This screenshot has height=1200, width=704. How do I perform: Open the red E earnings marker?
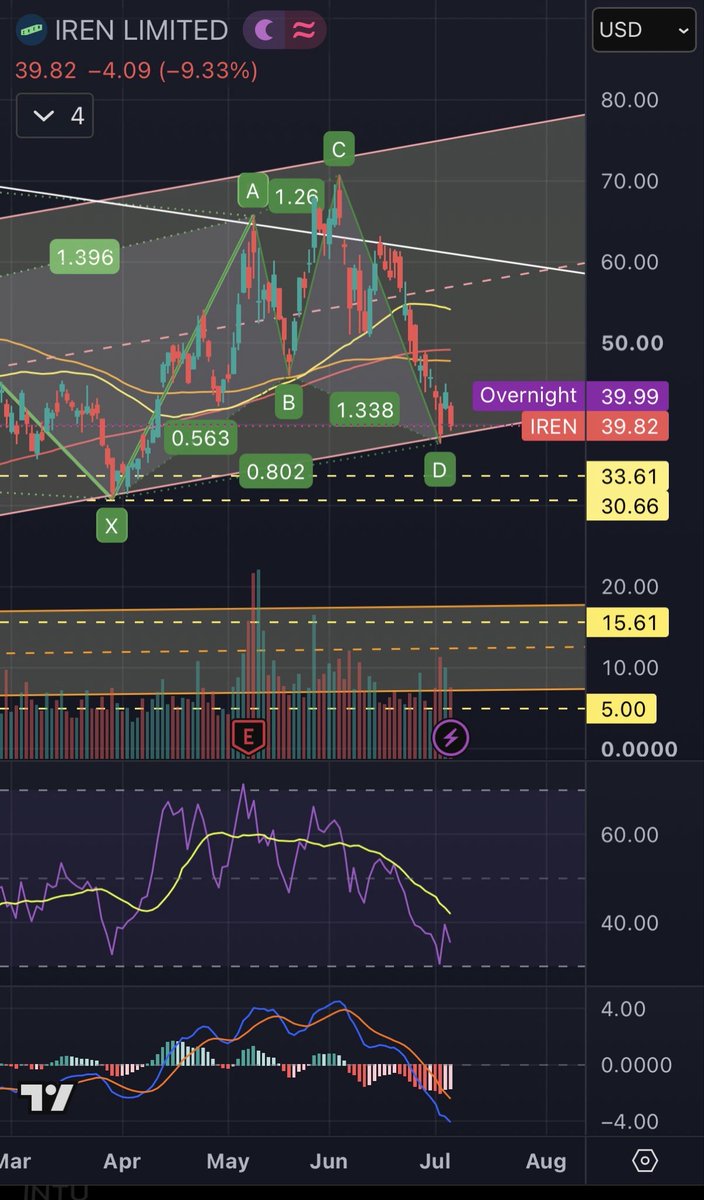(x=247, y=738)
